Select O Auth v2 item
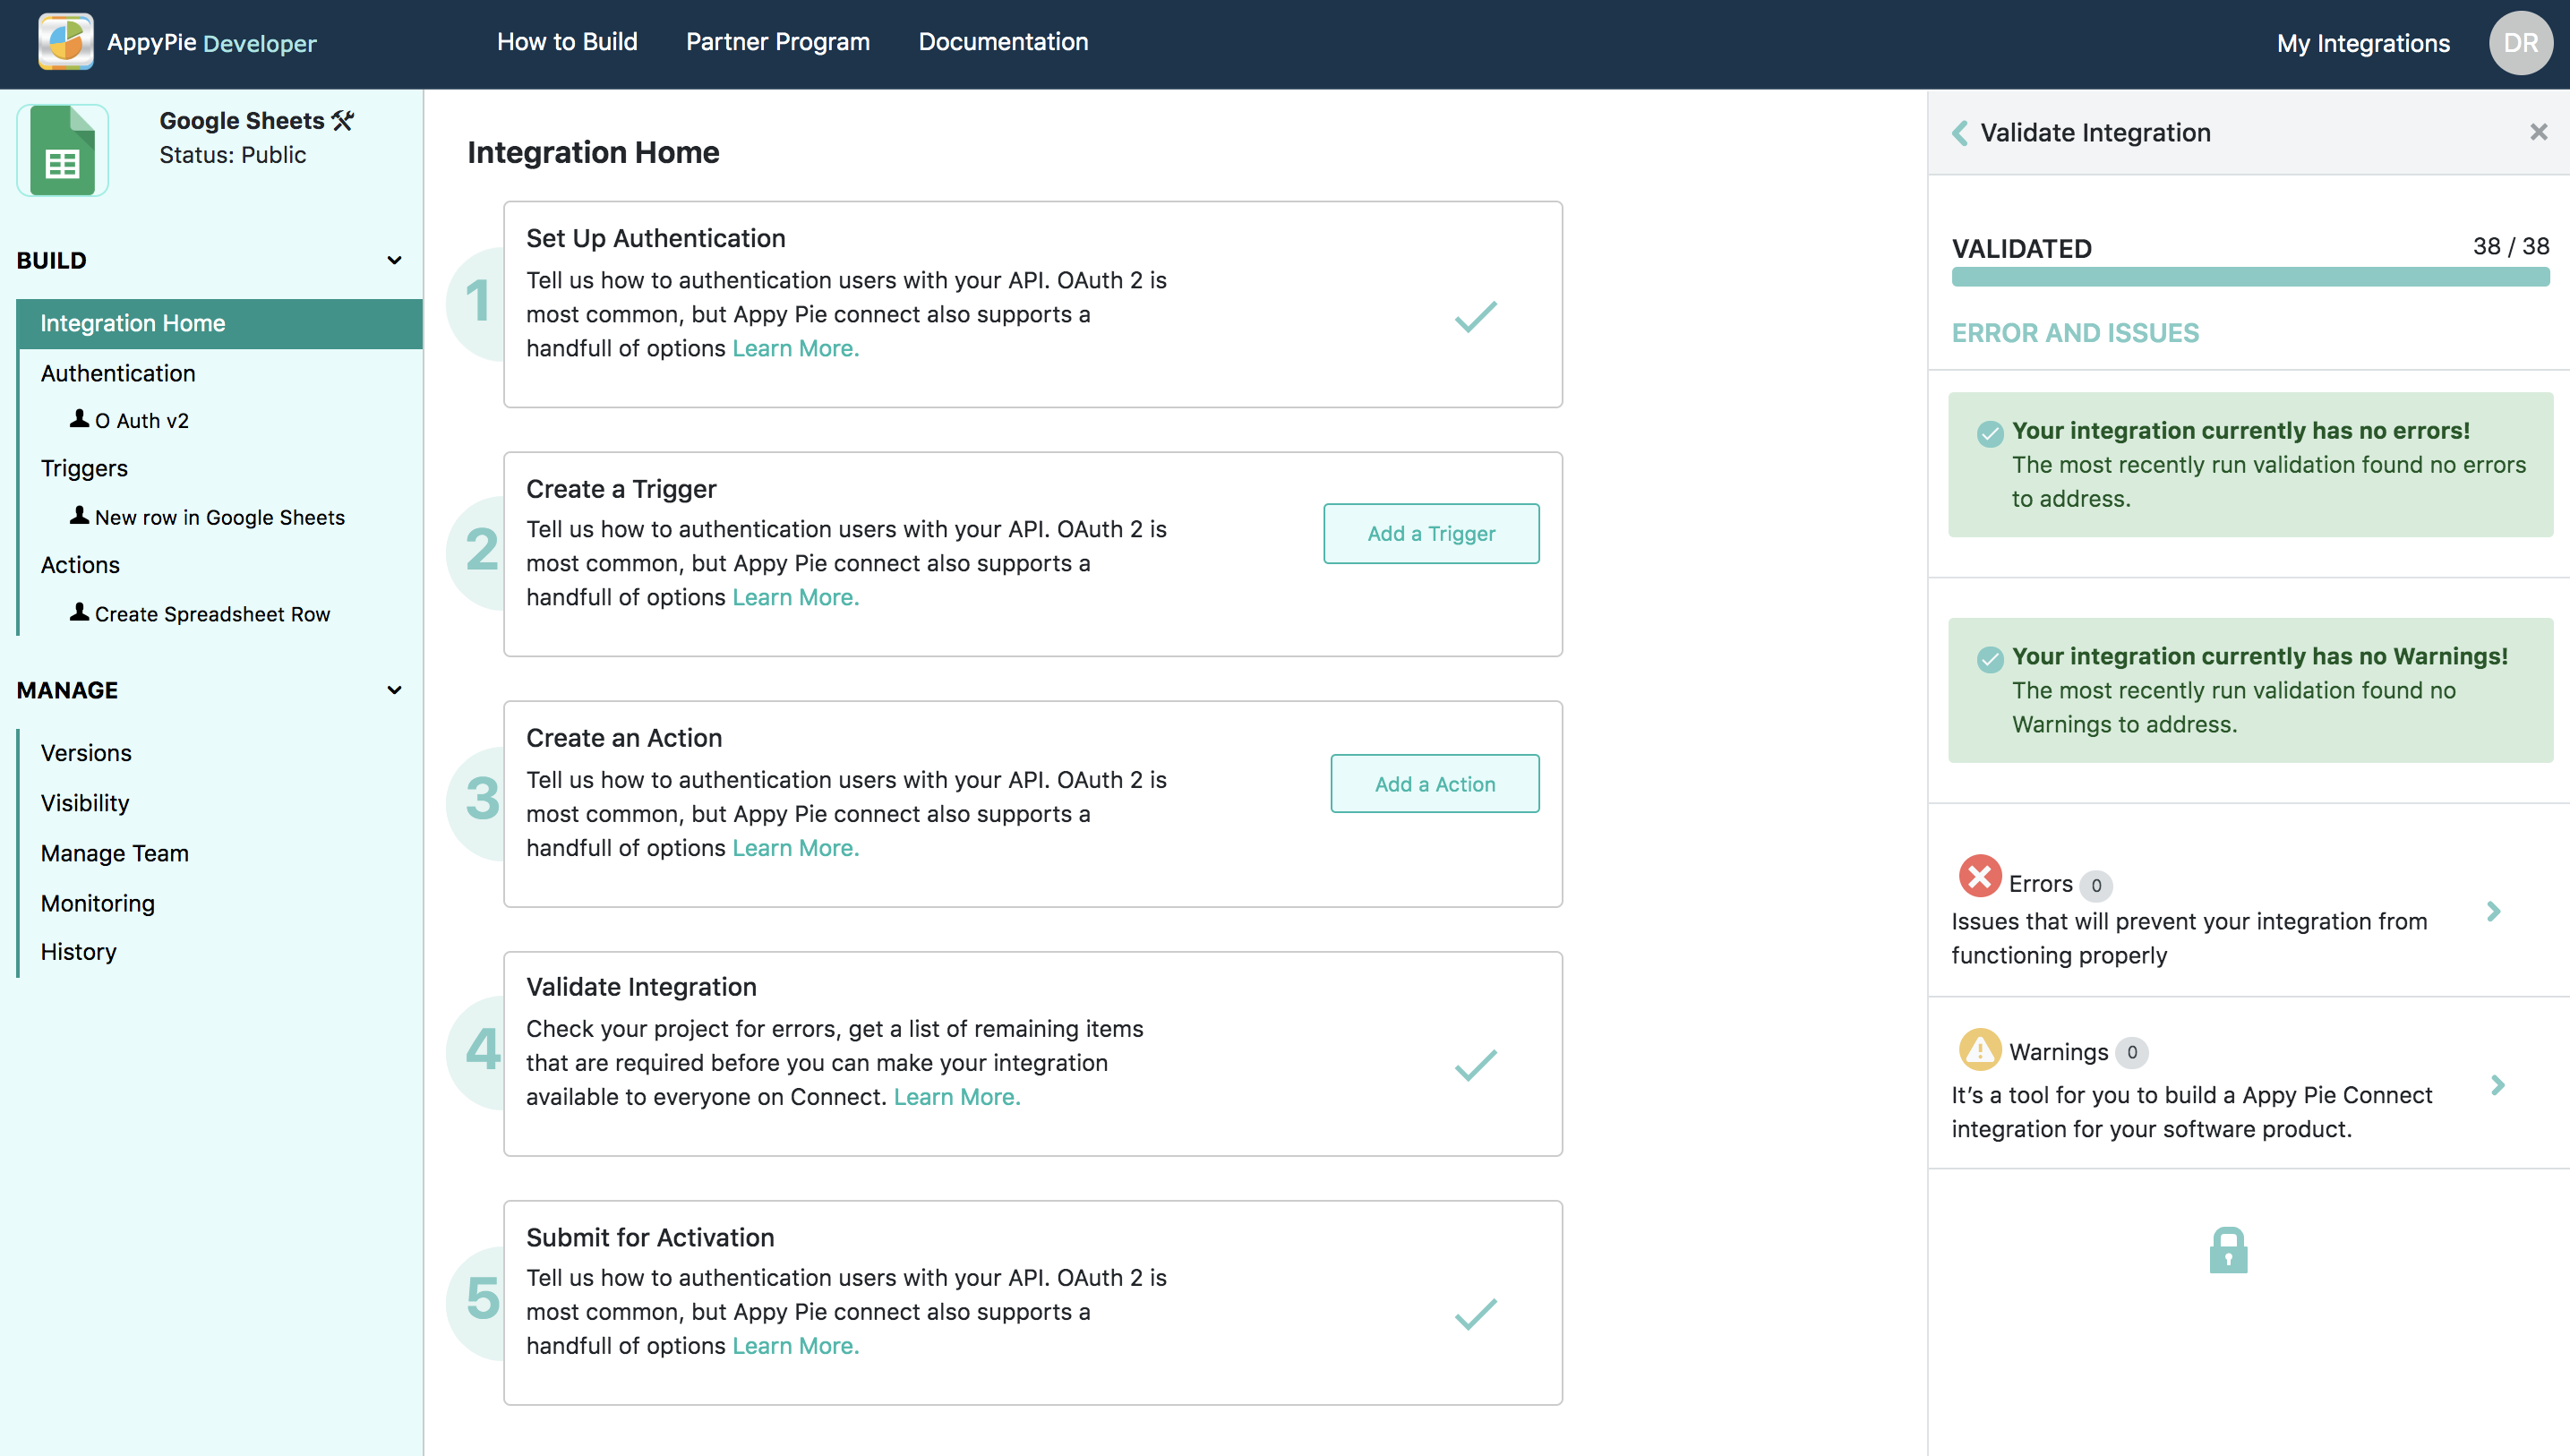The image size is (2570, 1456). 142,421
